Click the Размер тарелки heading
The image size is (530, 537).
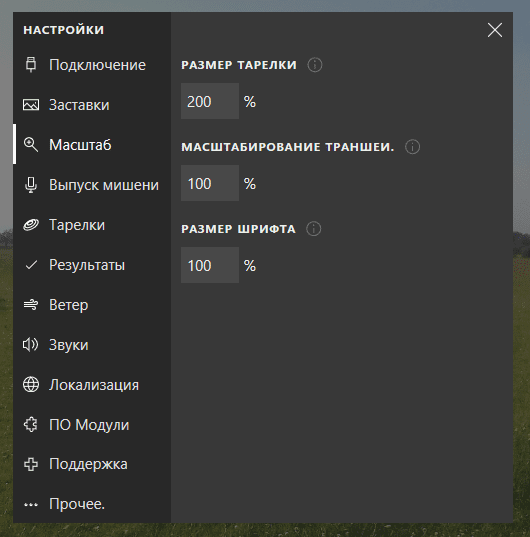[x=239, y=65]
